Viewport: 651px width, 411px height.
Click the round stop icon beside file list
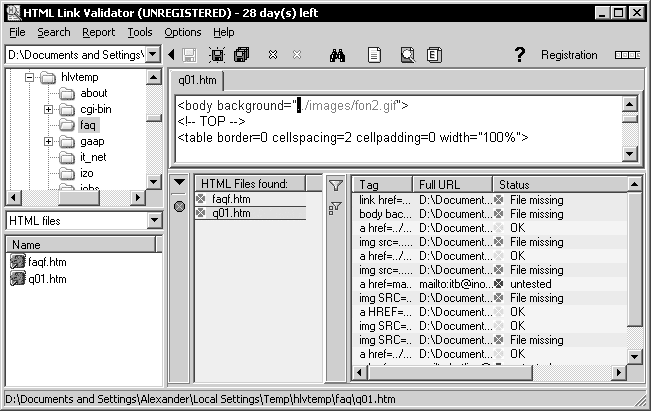179,206
